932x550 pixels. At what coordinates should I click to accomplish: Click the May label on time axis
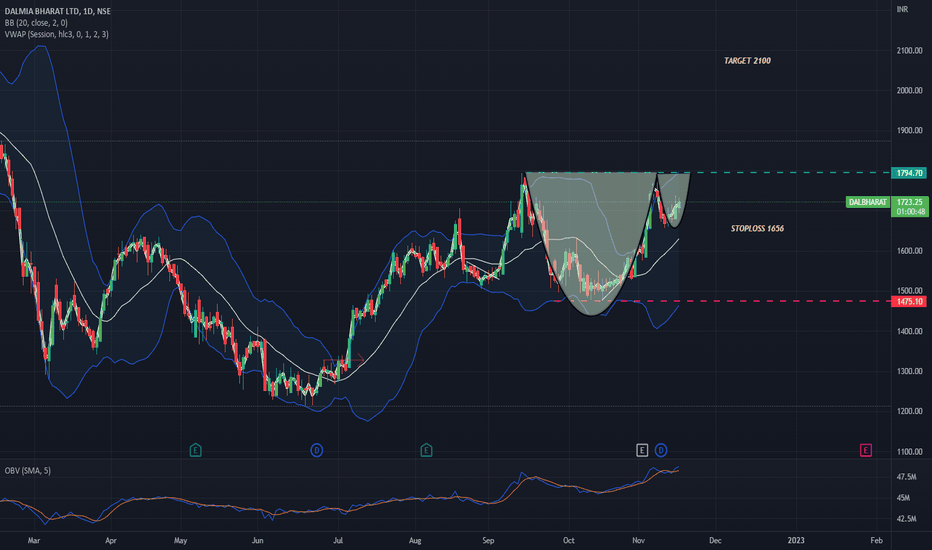click(180, 540)
